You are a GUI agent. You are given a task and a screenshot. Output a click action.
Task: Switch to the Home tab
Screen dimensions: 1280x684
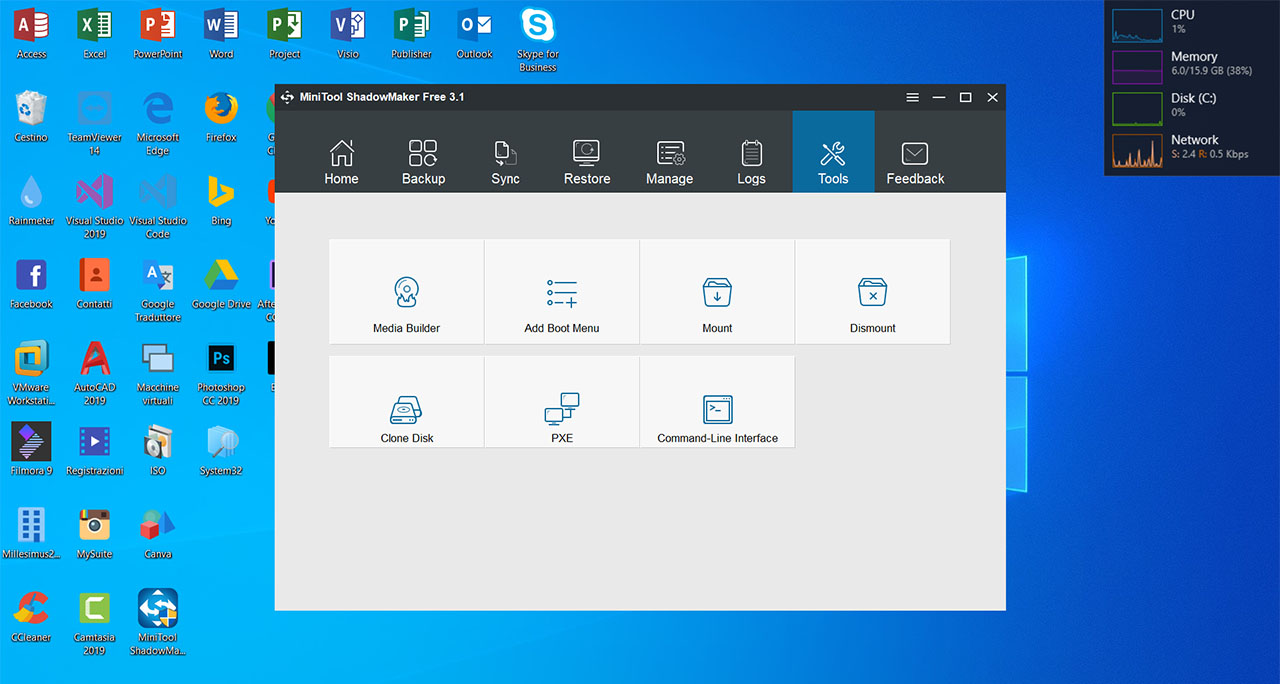[x=341, y=152]
